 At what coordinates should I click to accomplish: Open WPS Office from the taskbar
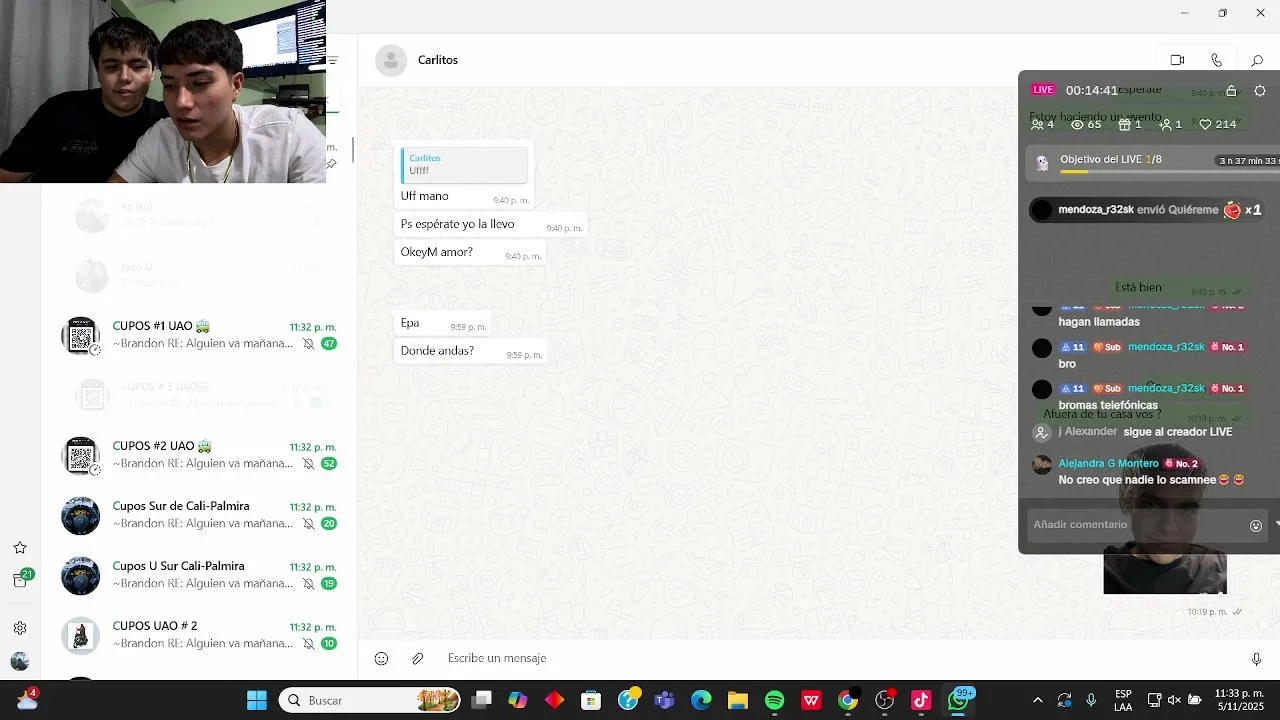click(811, 700)
